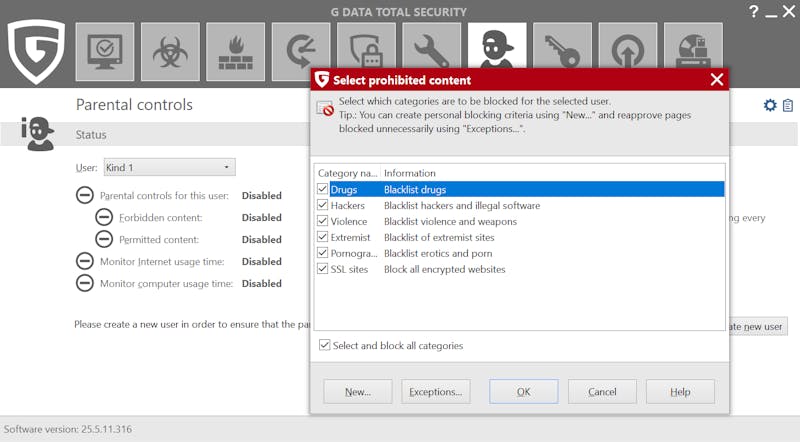Select 'Blacklist violence and weapons' text
Viewport: 800px width, 442px height.
click(450, 221)
